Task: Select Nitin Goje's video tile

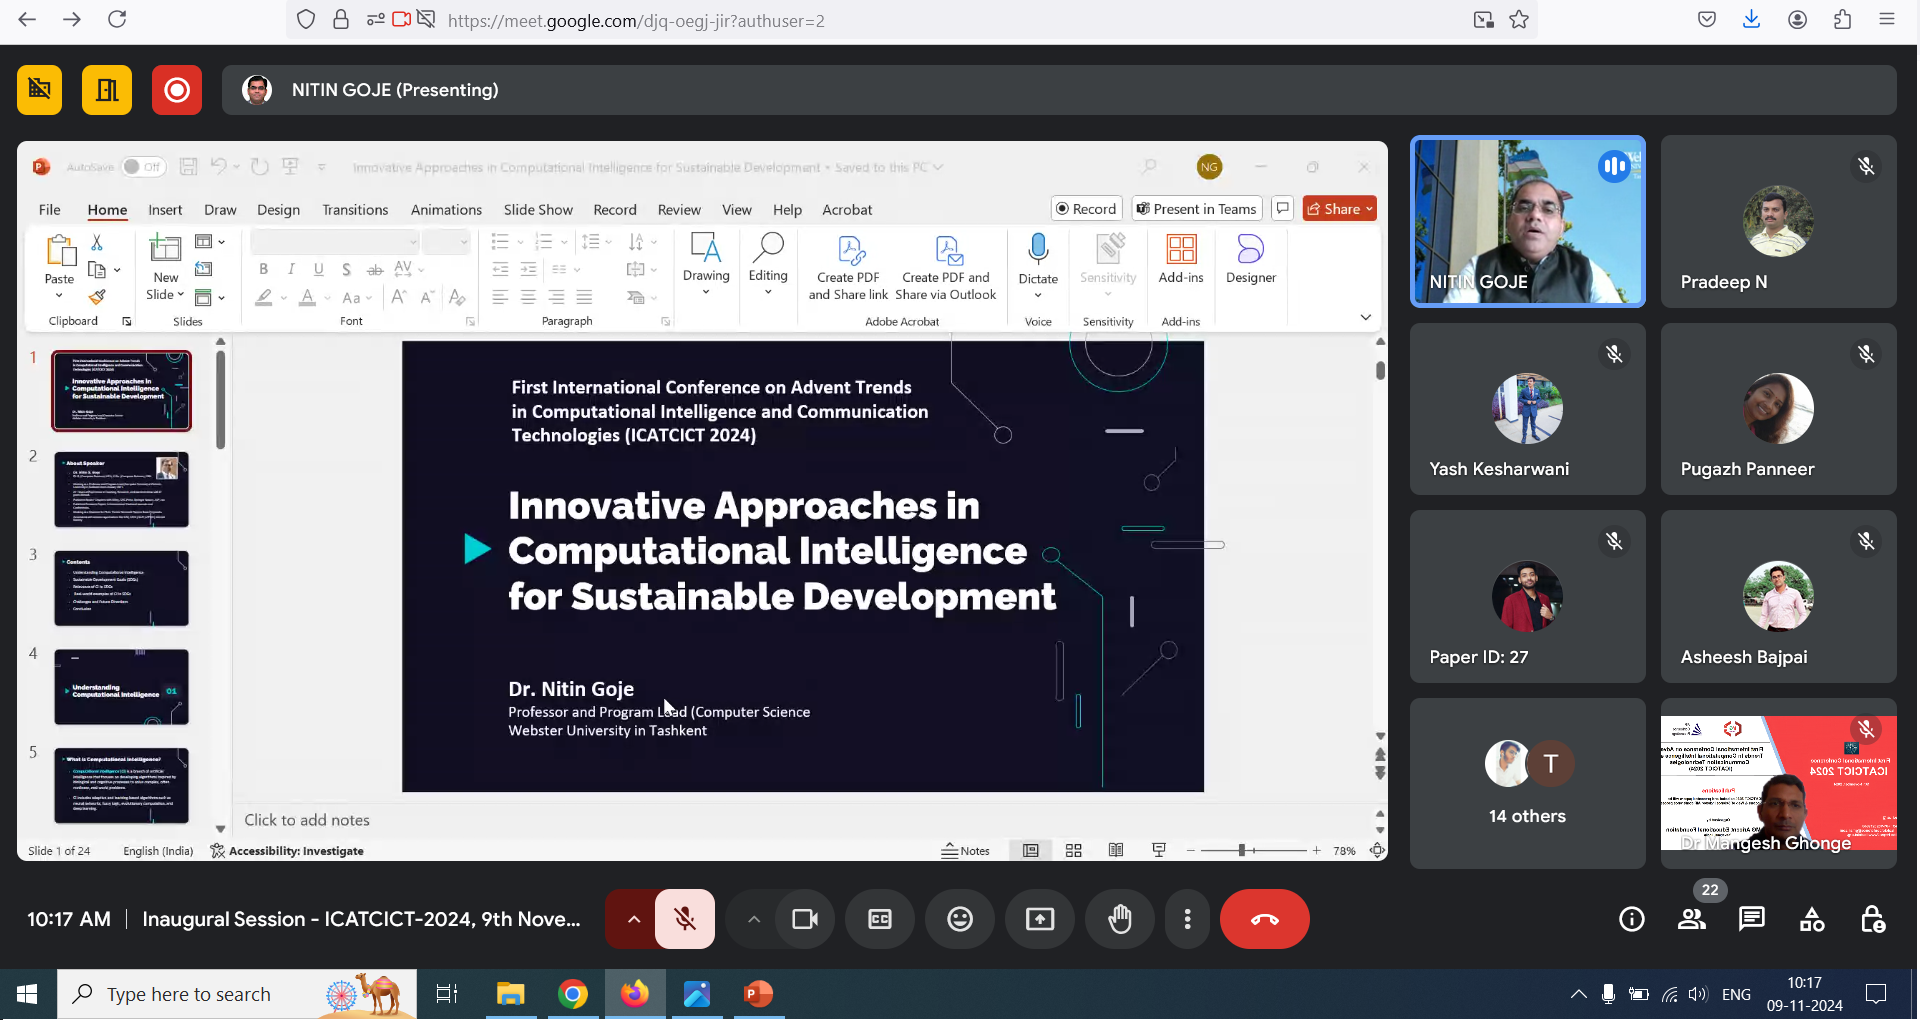Action: pyautogui.click(x=1527, y=221)
